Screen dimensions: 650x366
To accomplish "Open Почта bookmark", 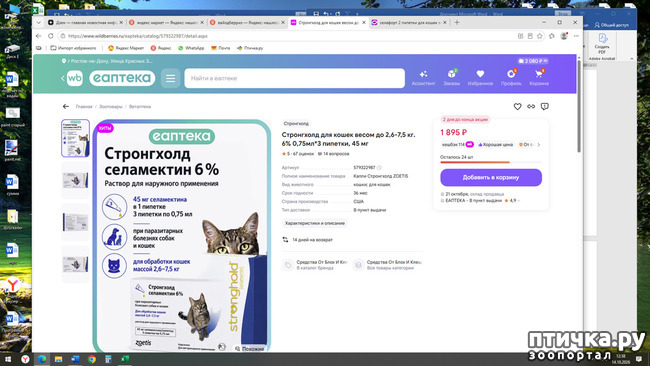I will pos(221,48).
